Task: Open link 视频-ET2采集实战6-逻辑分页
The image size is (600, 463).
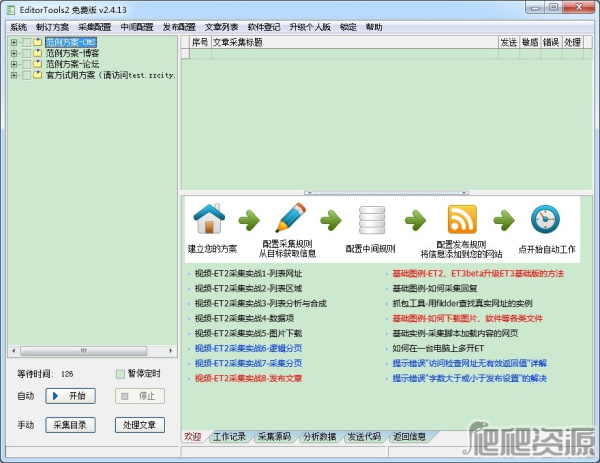Action: coord(248,348)
